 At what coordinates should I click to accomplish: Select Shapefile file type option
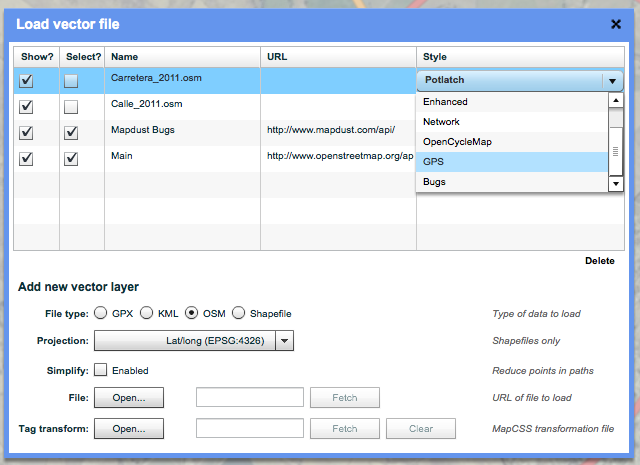tap(239, 314)
